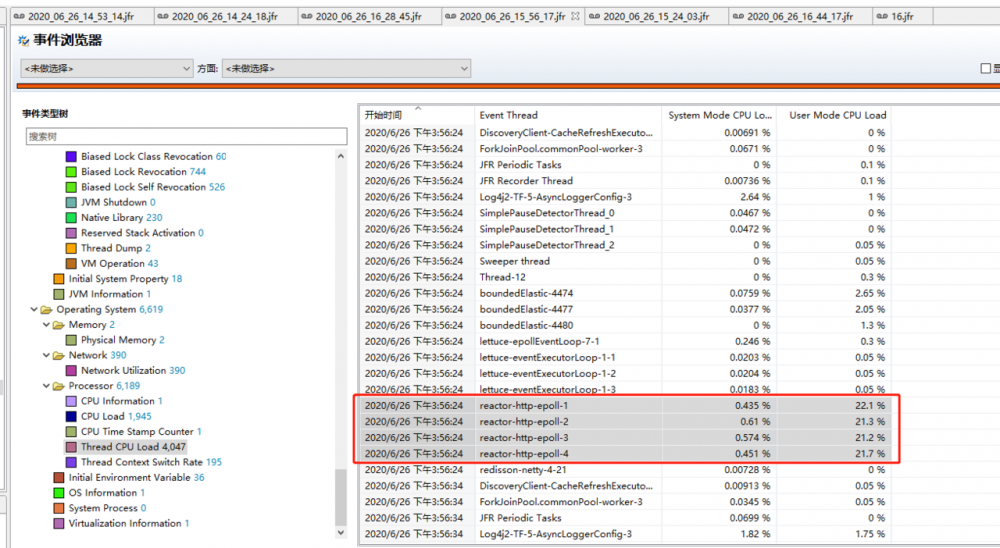Switch to the 2020_06_26_15_24_03.jfr tab

pyautogui.click(x=656, y=17)
